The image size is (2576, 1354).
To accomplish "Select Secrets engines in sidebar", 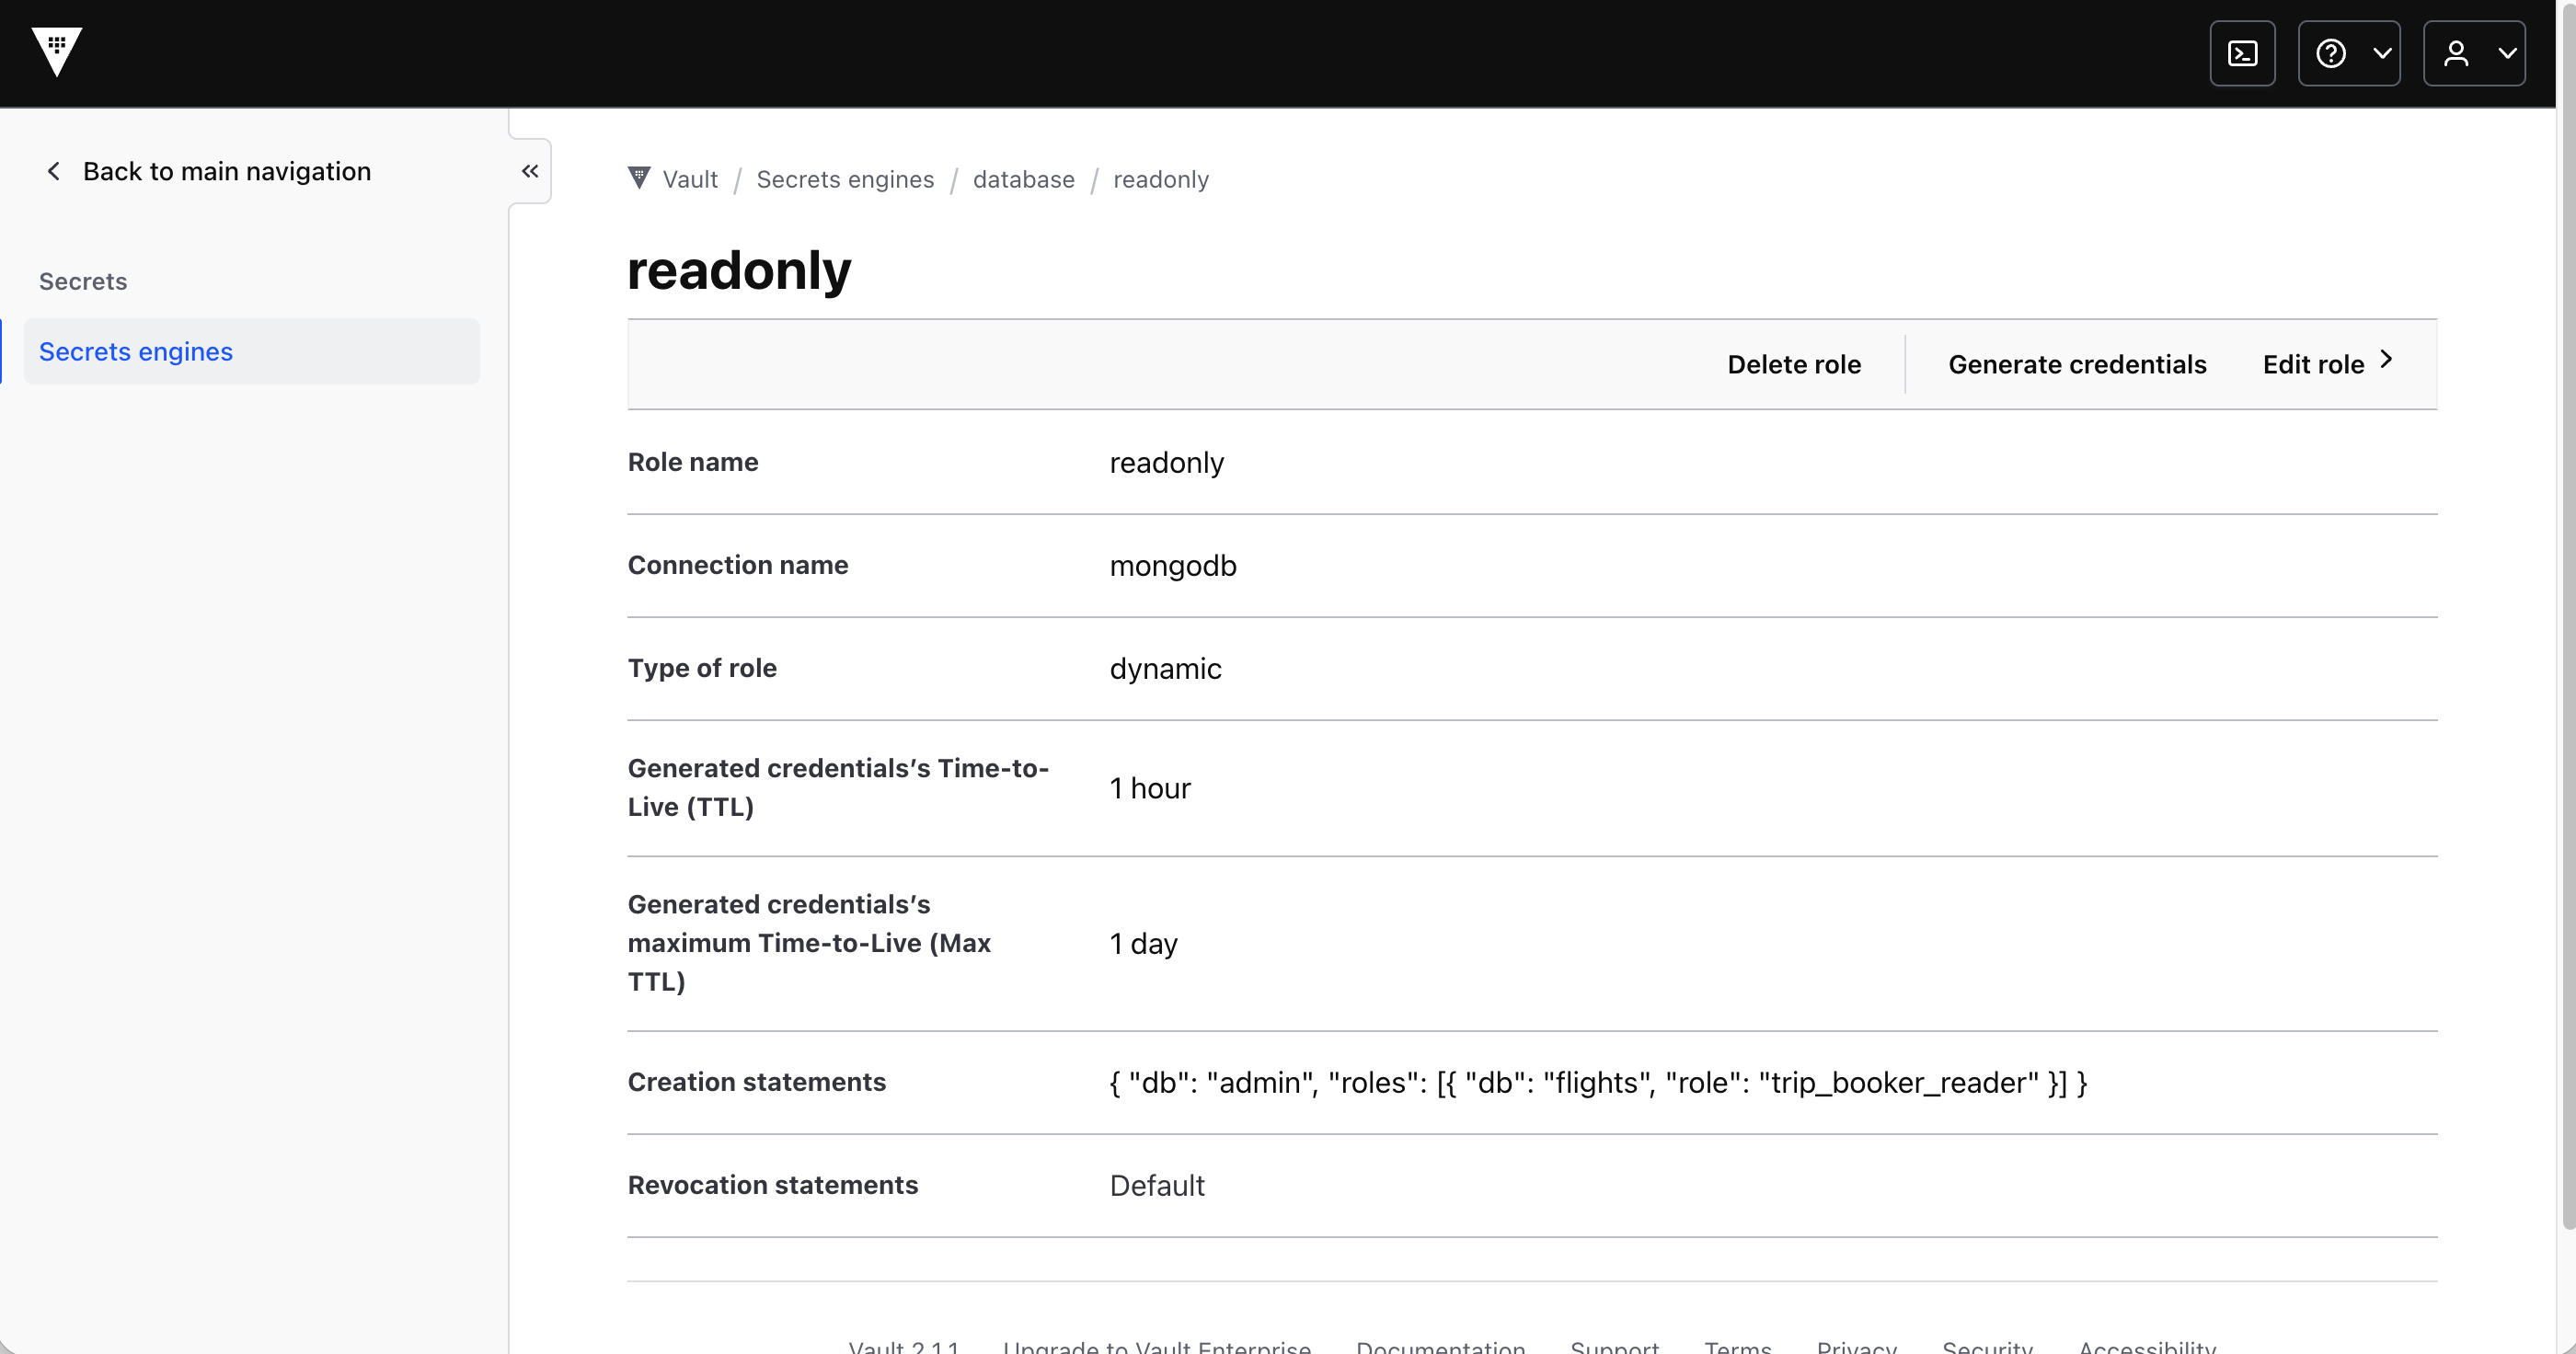I will (251, 351).
